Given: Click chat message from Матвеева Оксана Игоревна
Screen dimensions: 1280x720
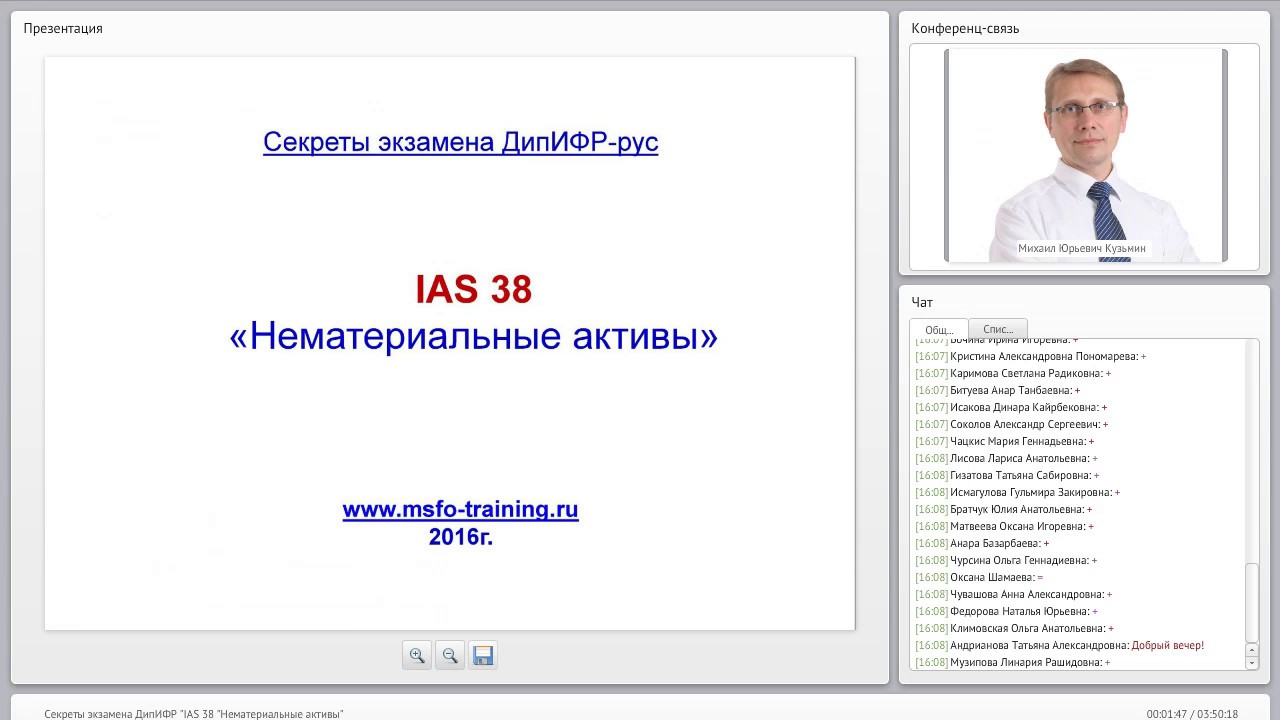Looking at the screenshot, I should point(1004,526).
